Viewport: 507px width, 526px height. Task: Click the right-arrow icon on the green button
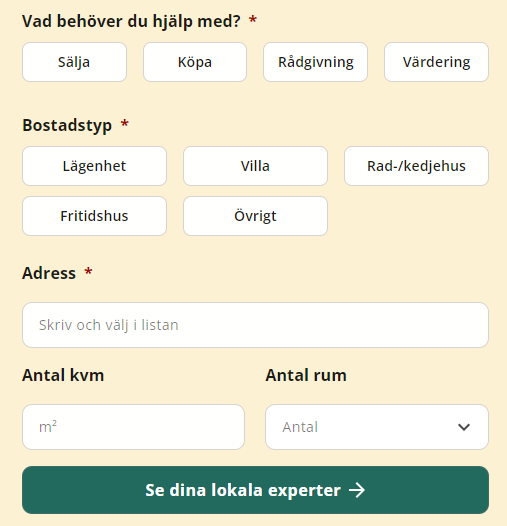point(357,490)
